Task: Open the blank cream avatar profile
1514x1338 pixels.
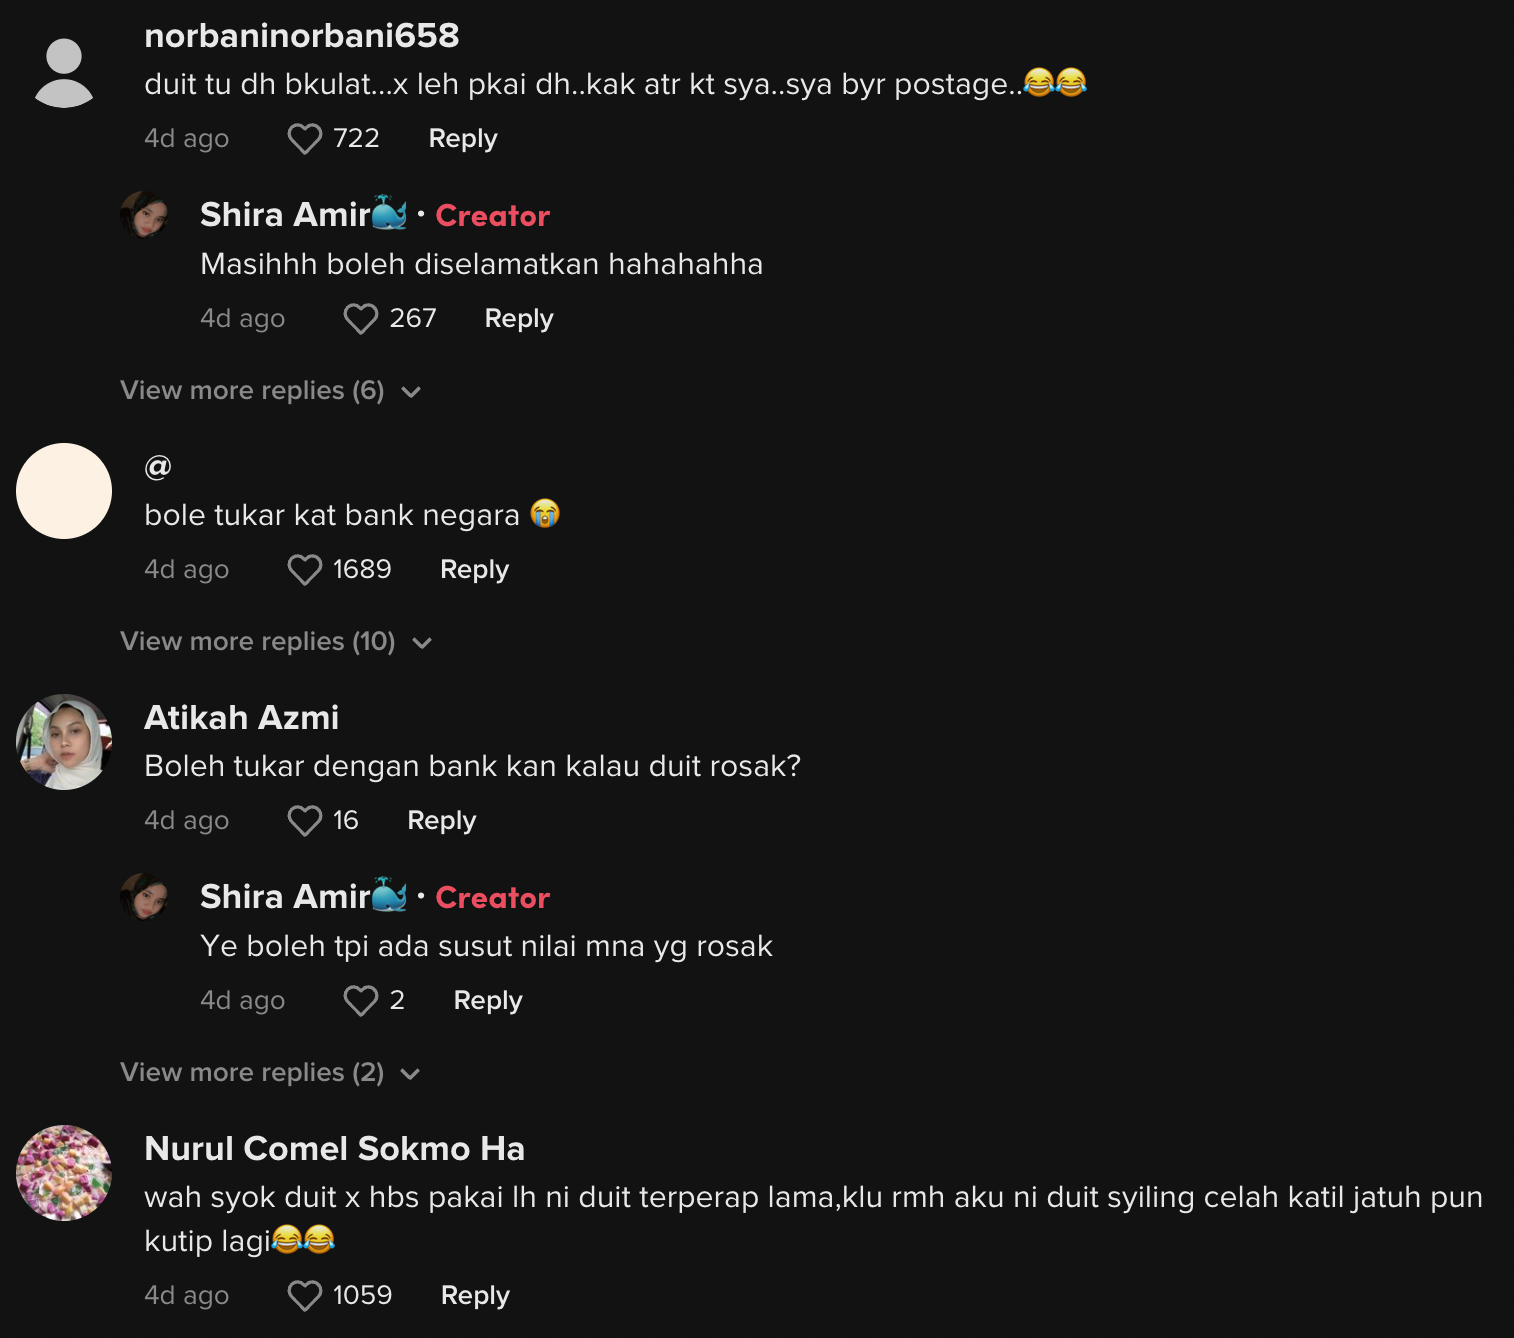Action: click(64, 491)
